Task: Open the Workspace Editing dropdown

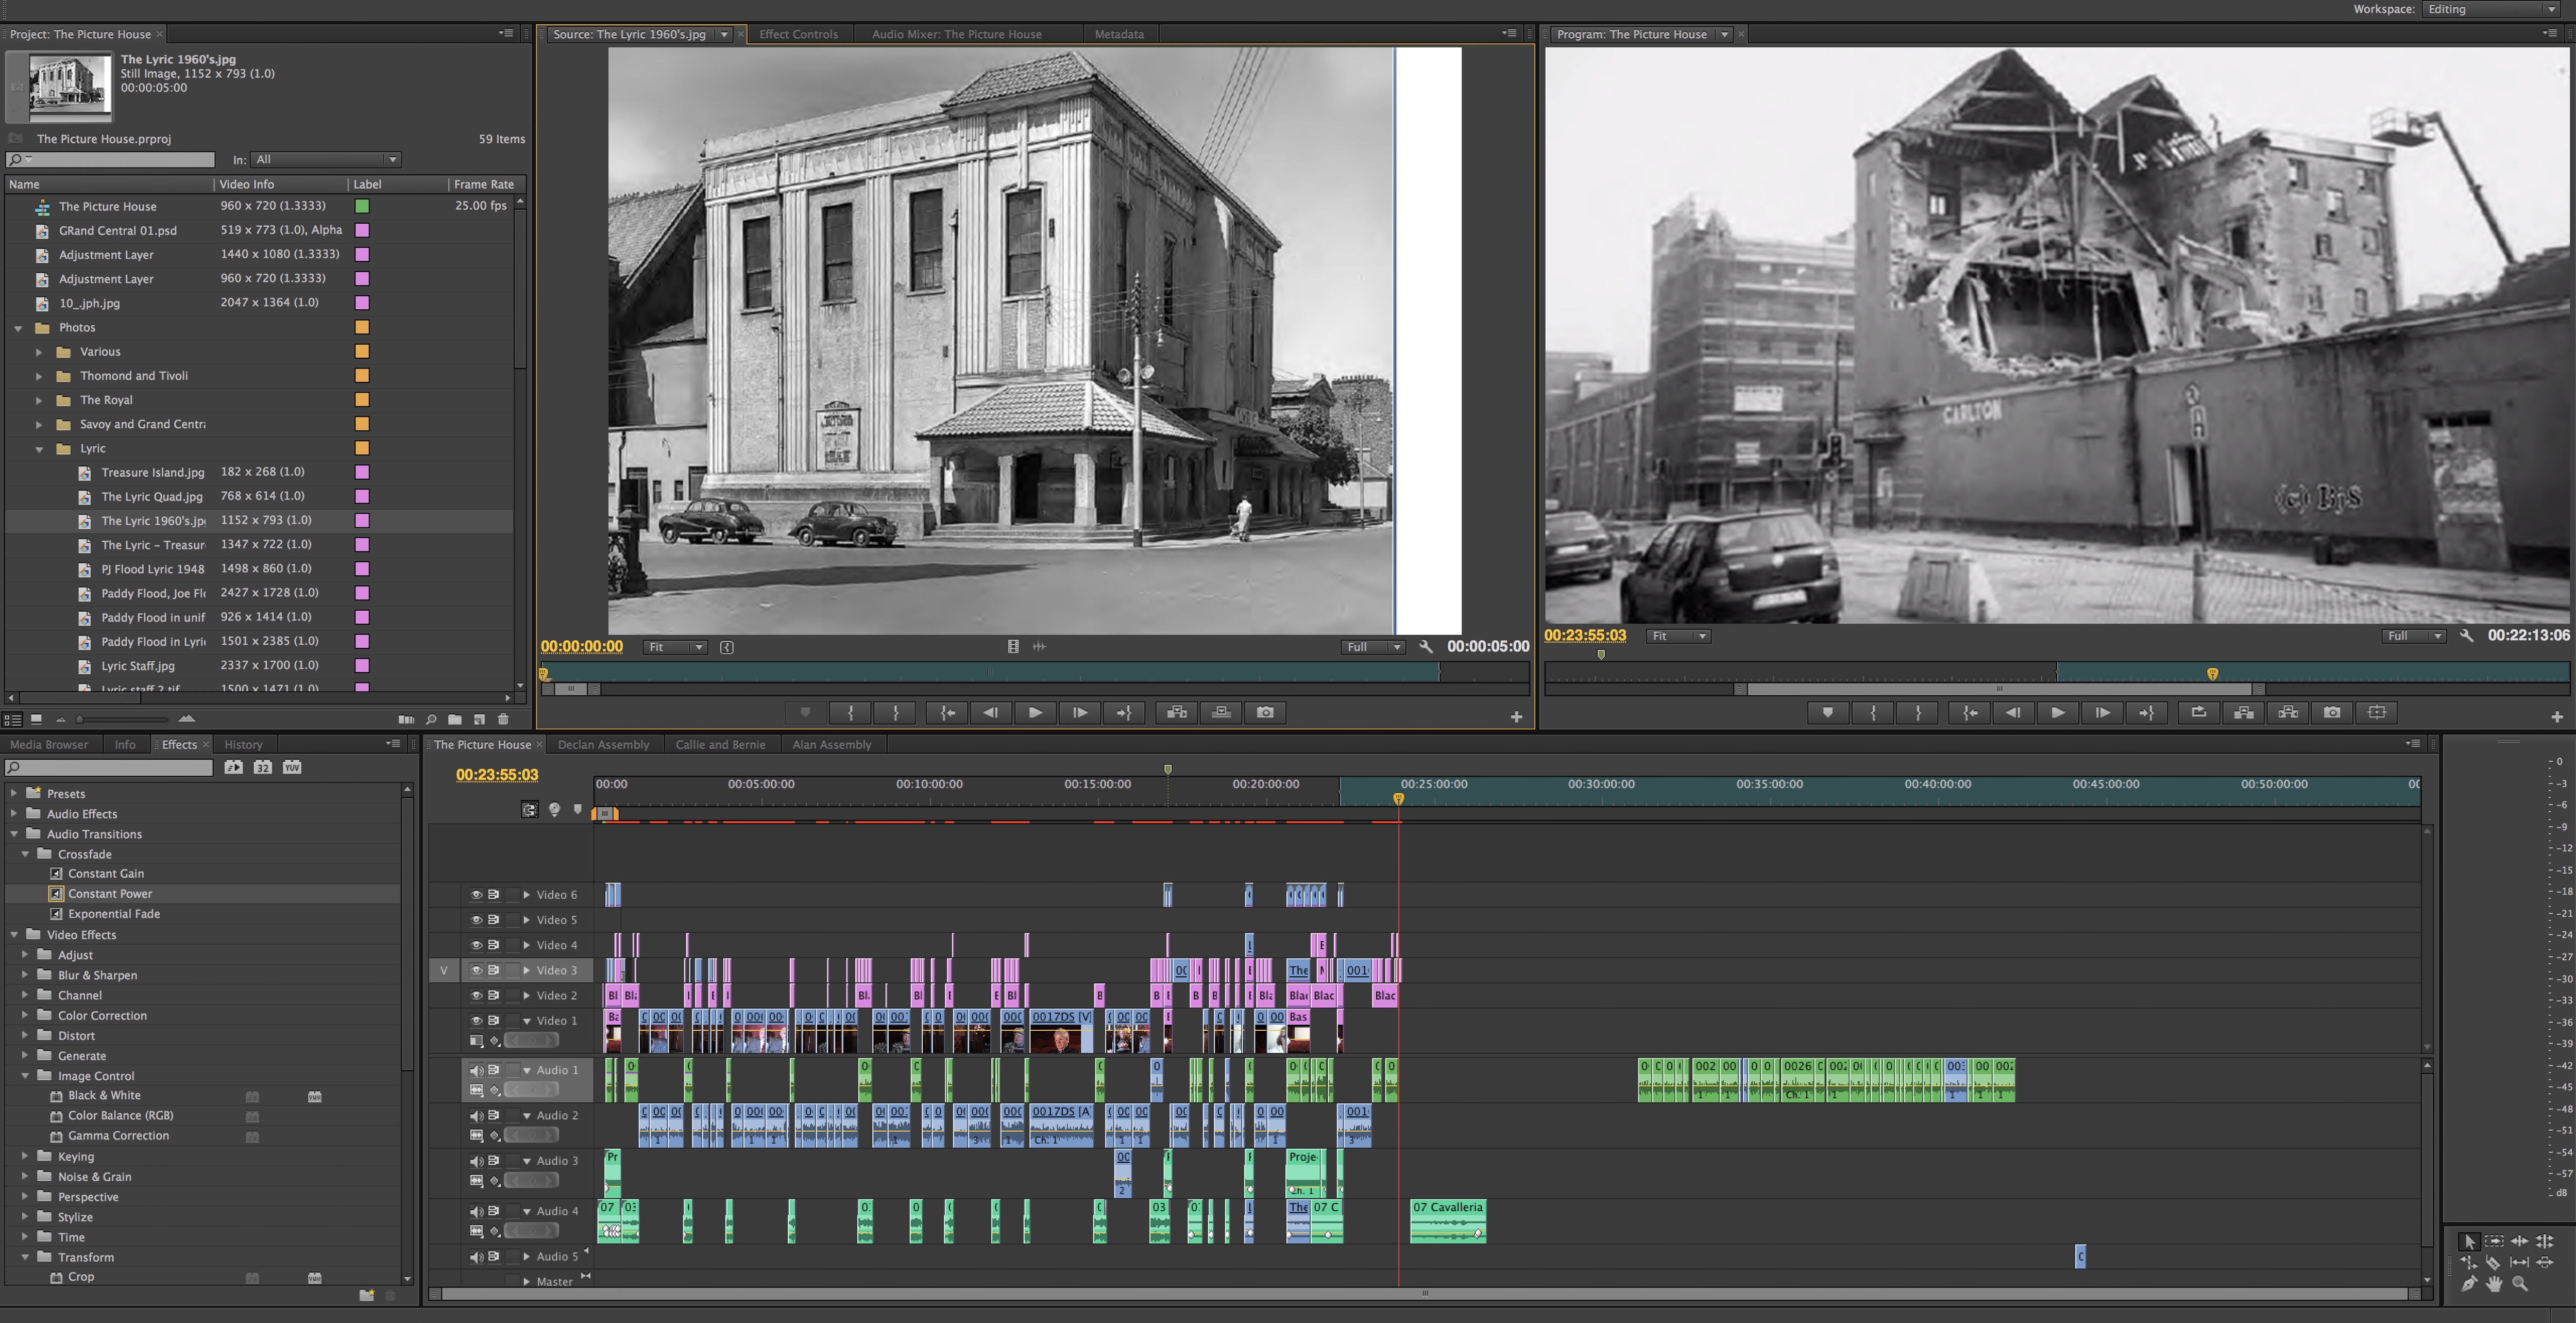Action: (x=2490, y=9)
